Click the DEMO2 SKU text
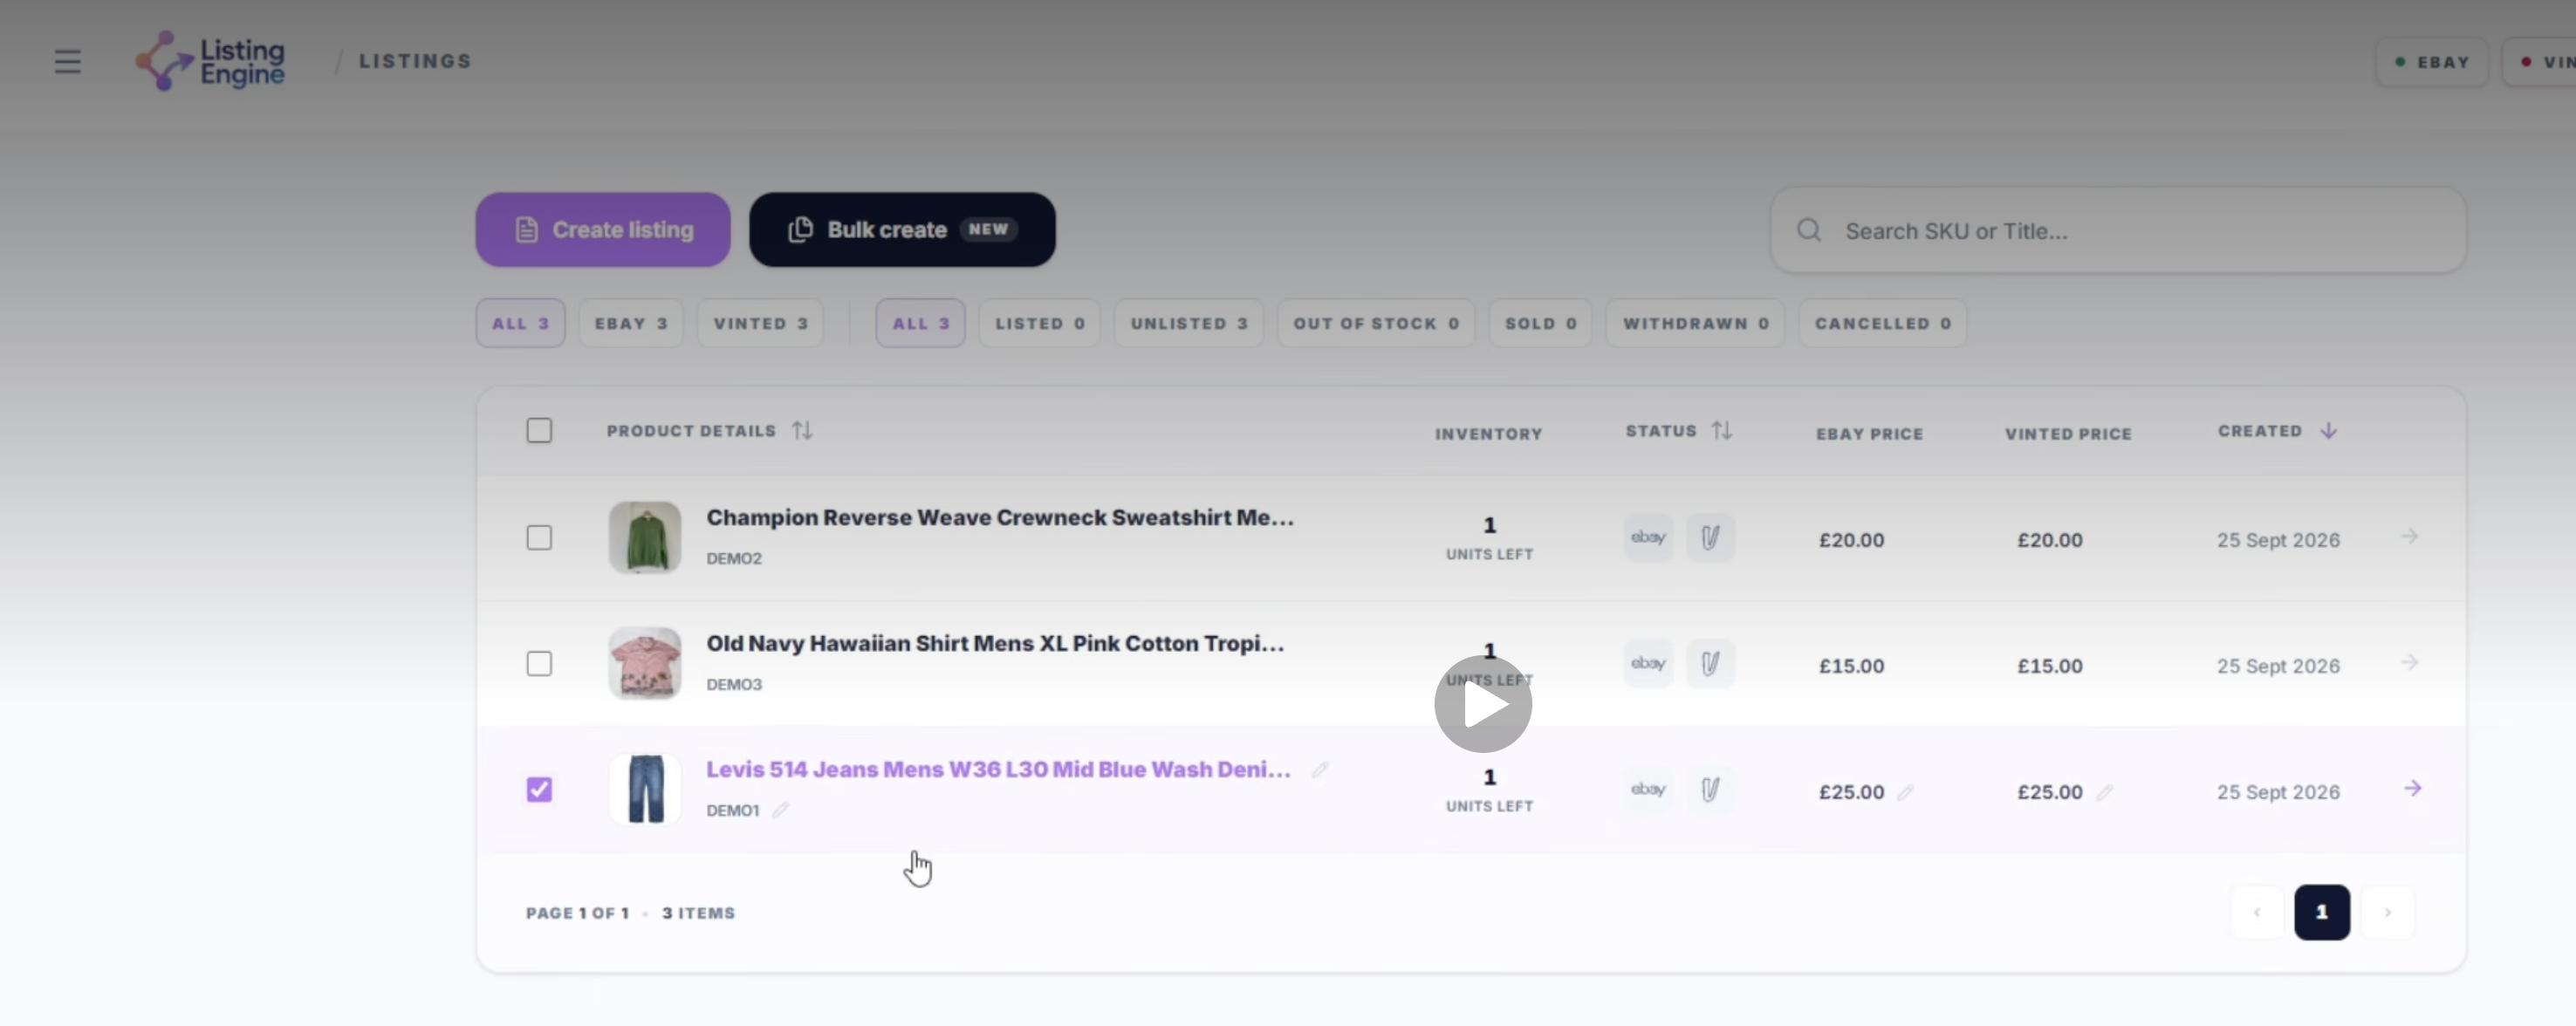This screenshot has height=1026, width=2576. (x=734, y=559)
